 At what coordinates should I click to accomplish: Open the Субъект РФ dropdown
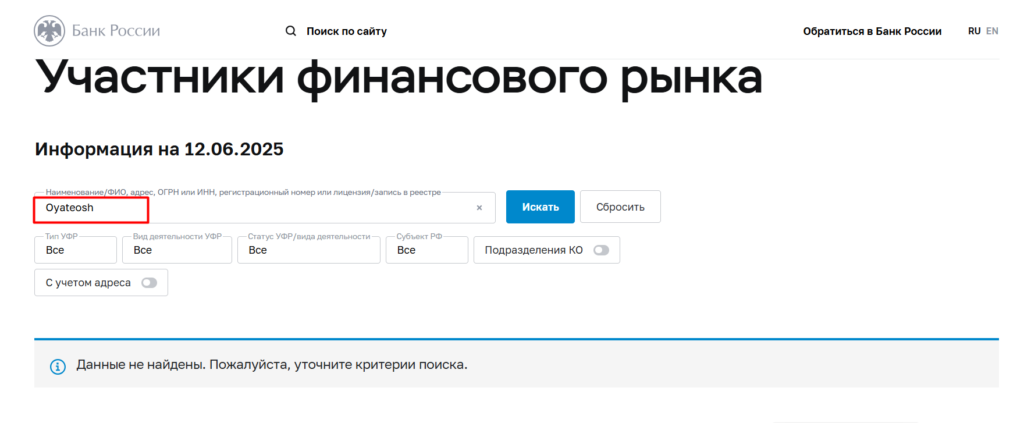427,250
